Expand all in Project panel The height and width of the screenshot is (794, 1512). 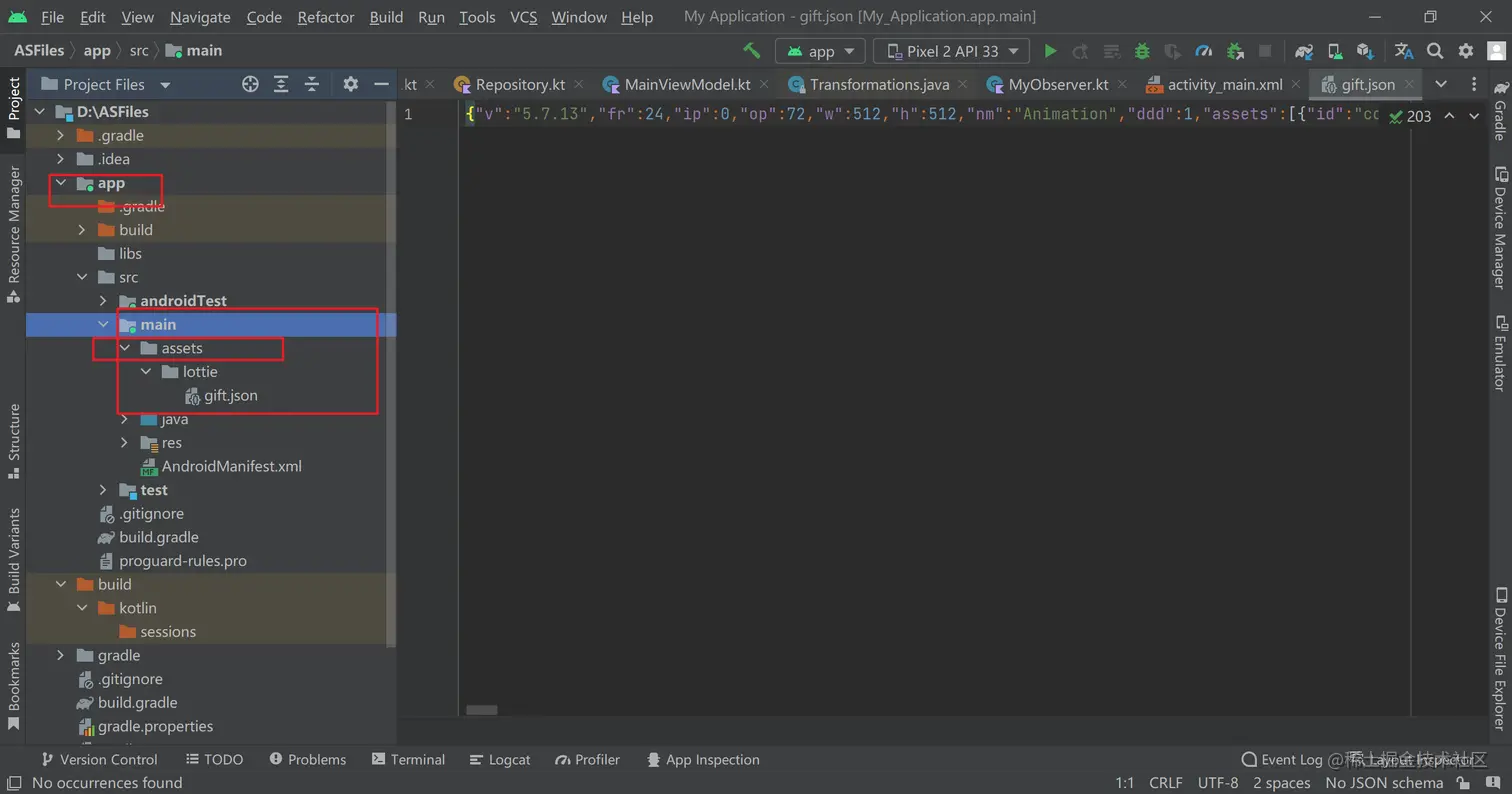pyautogui.click(x=282, y=84)
